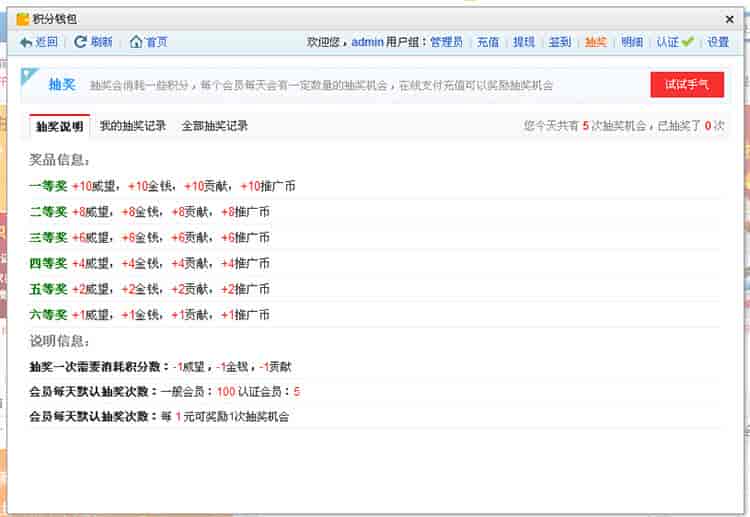Open the 充值 recharge link
This screenshot has height=517, width=750.
click(487, 42)
